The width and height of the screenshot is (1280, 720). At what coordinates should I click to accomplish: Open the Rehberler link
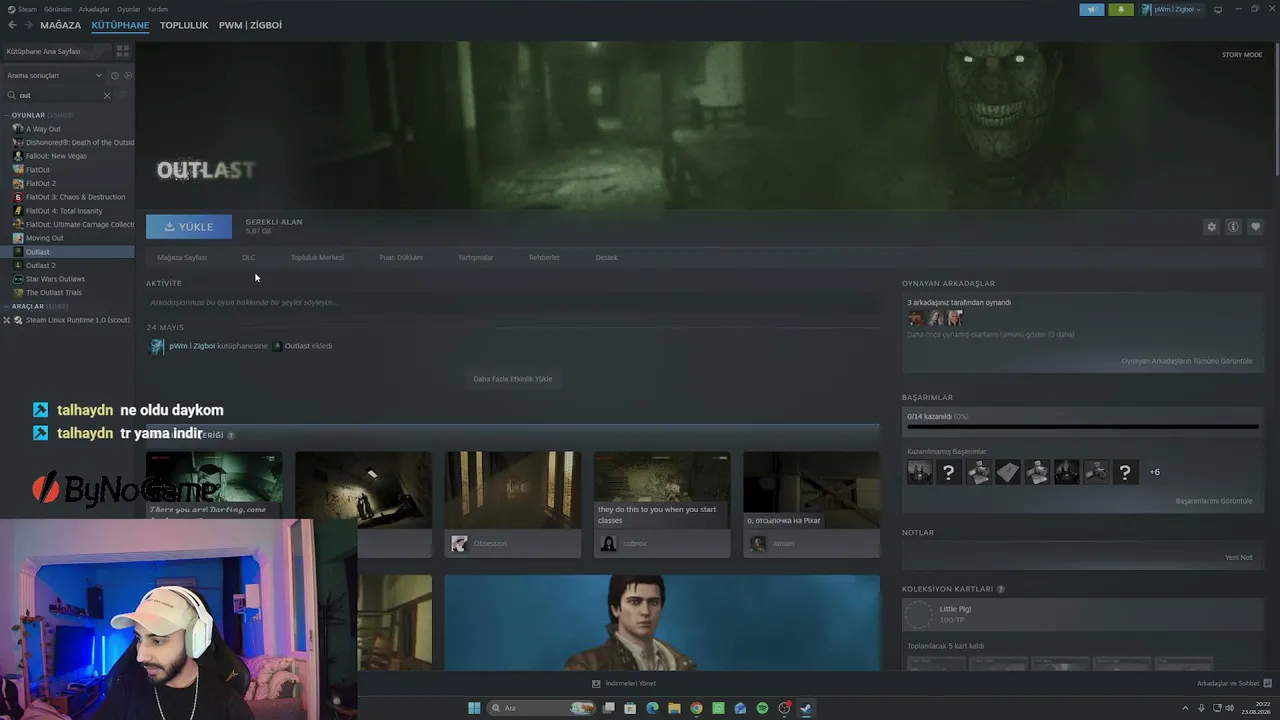(x=544, y=257)
